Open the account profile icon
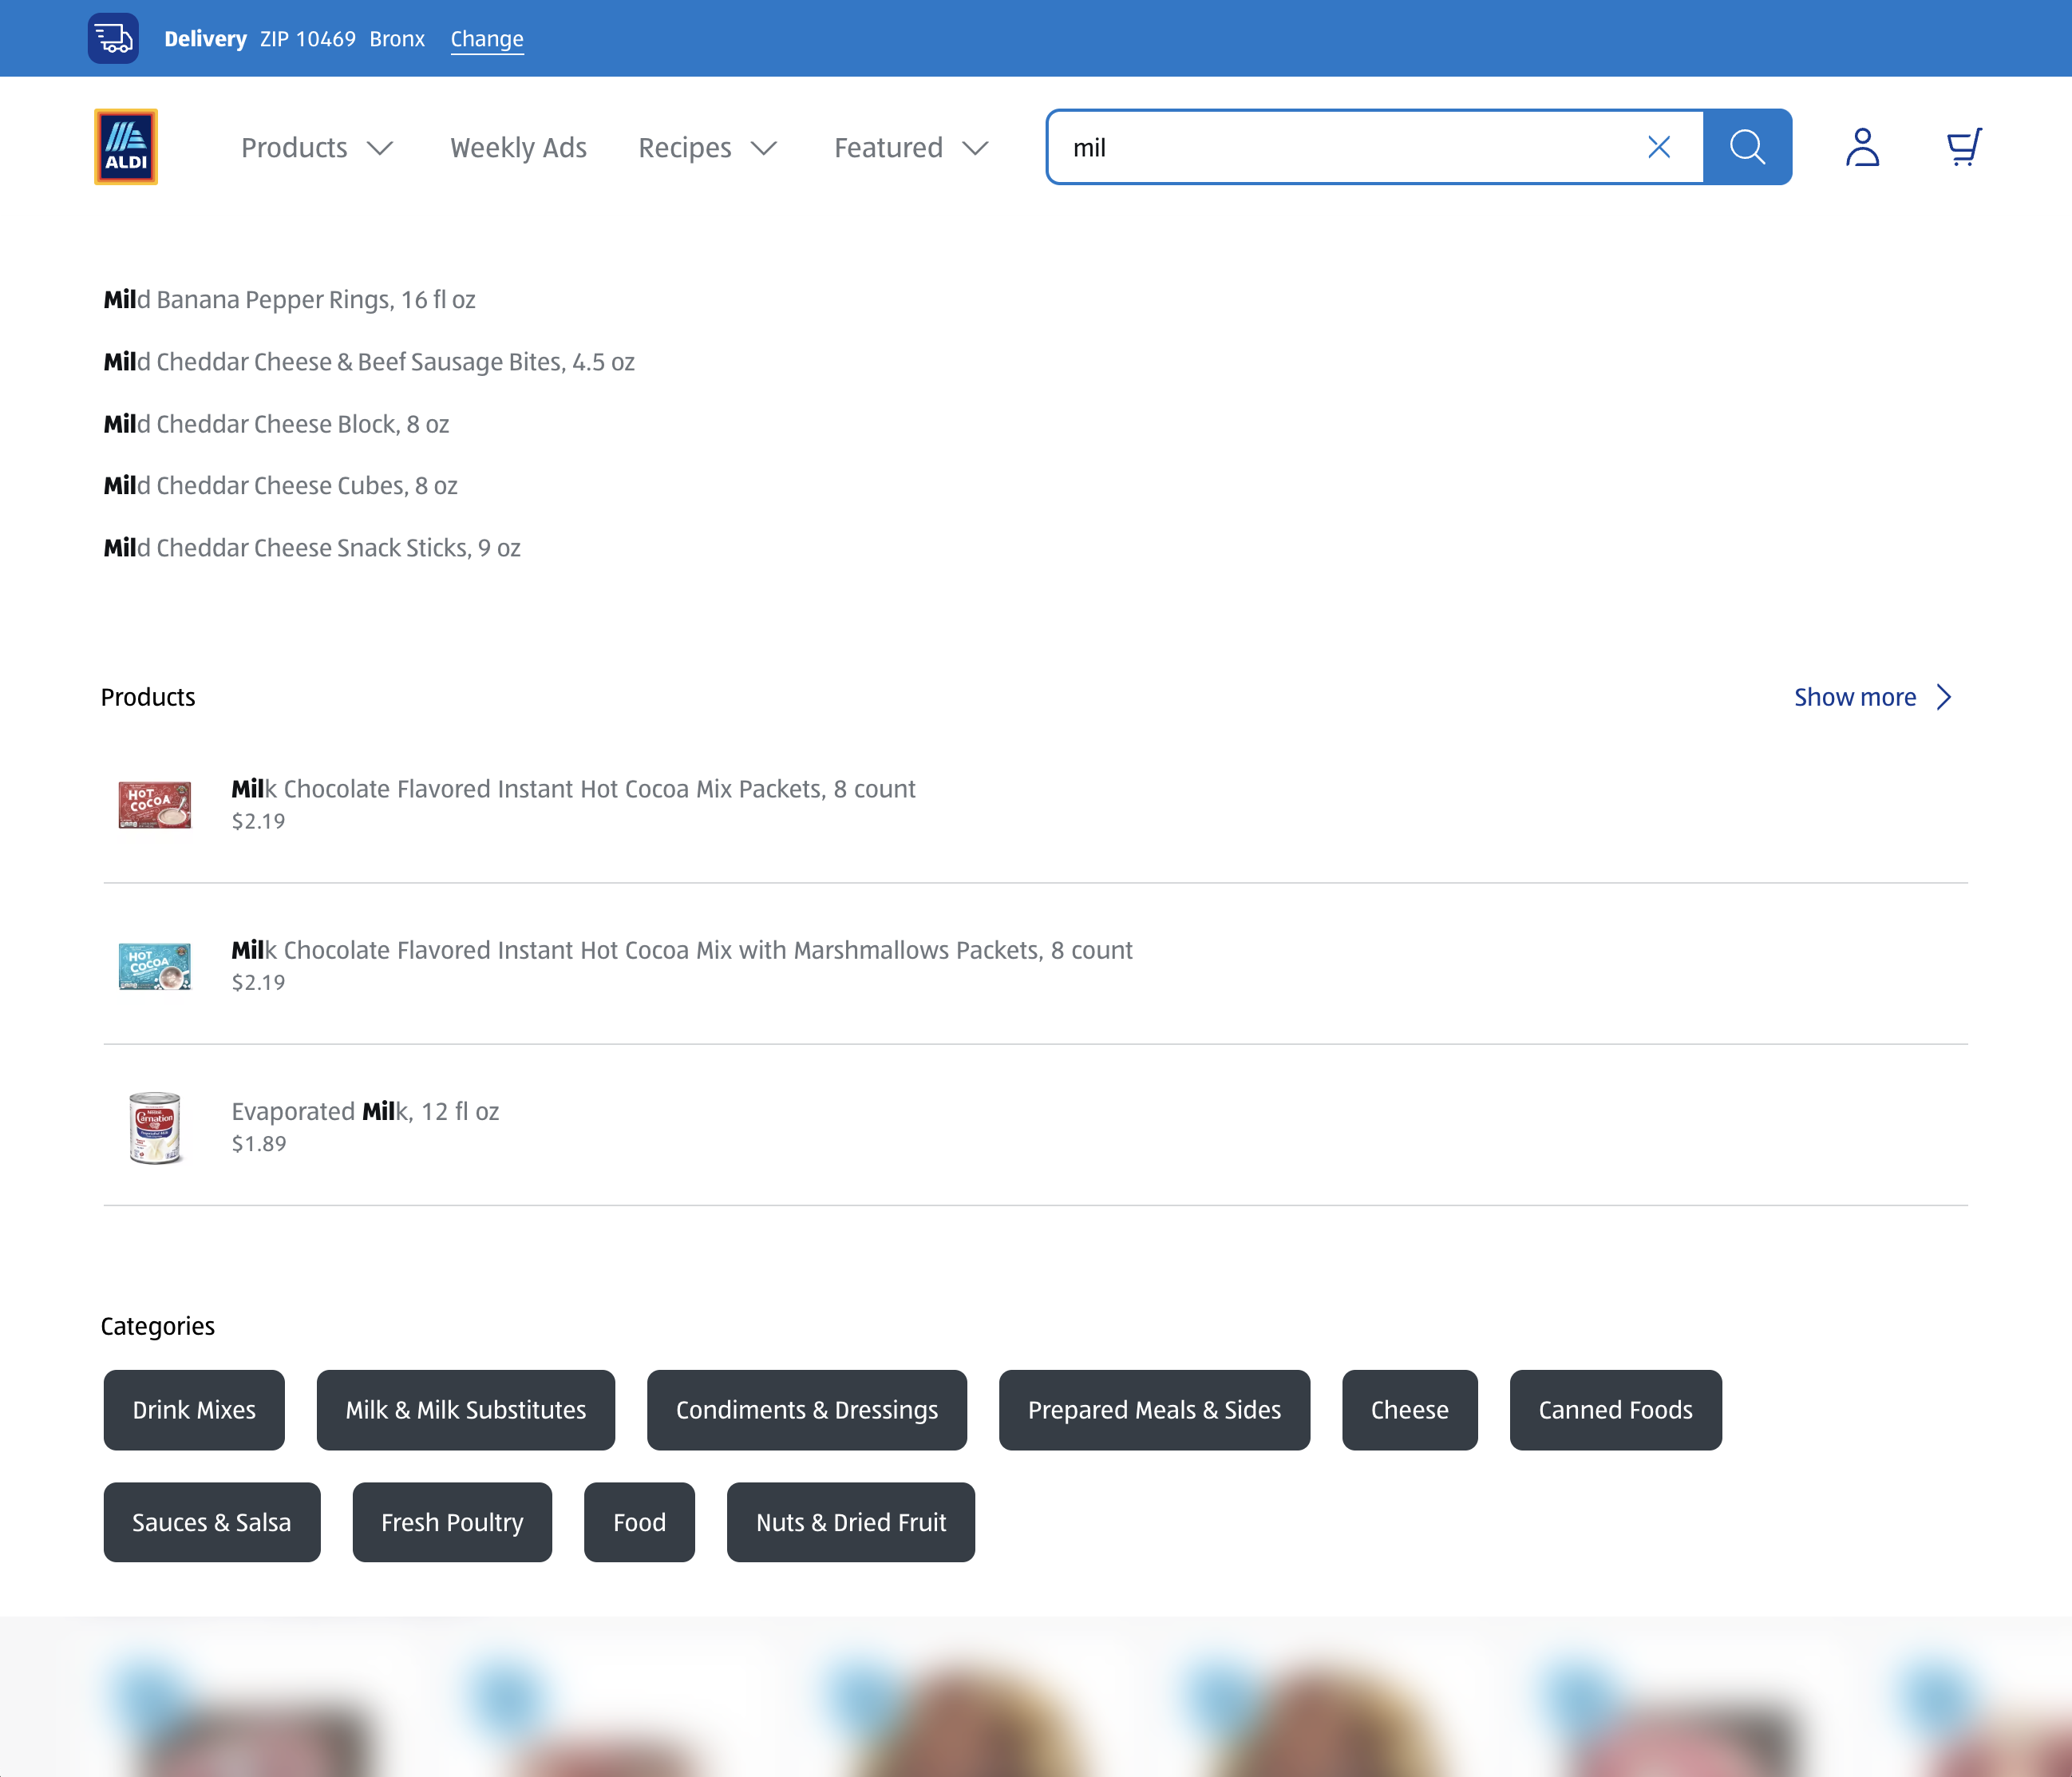The height and width of the screenshot is (1777, 2072). pos(1862,147)
